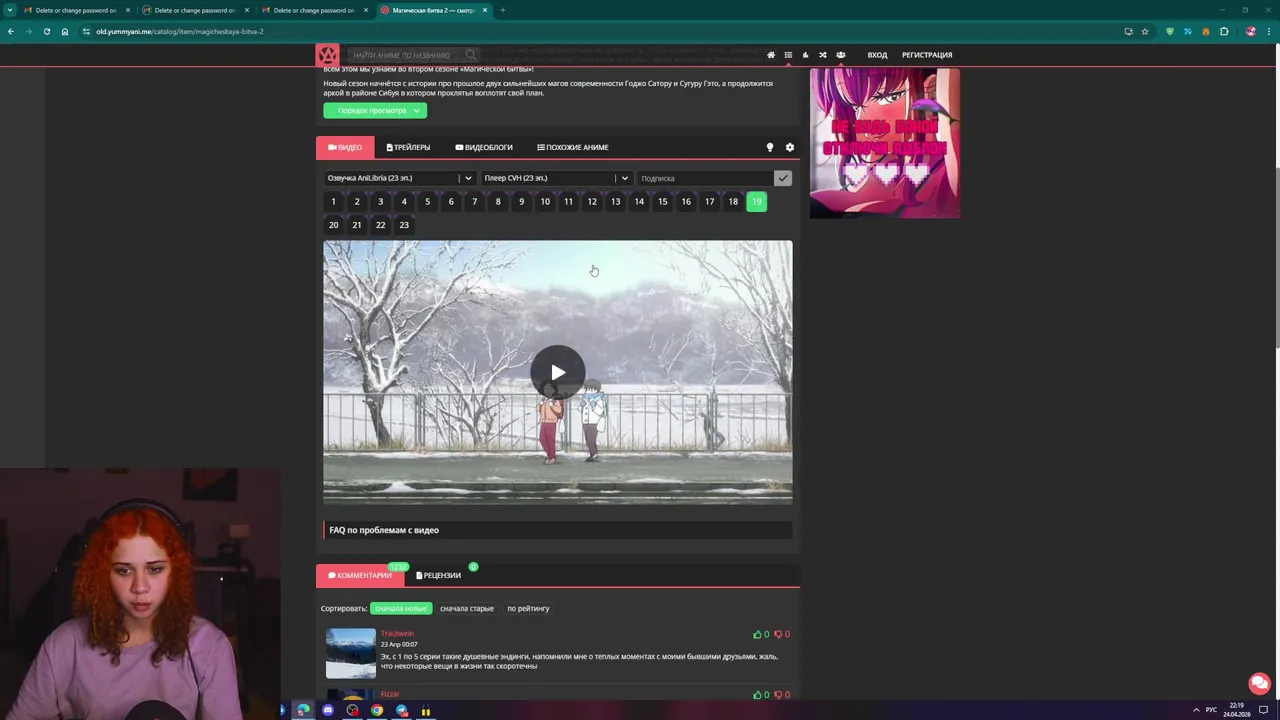Click the address bar URL
The width and height of the screenshot is (1280, 720).
pyautogui.click(x=180, y=31)
